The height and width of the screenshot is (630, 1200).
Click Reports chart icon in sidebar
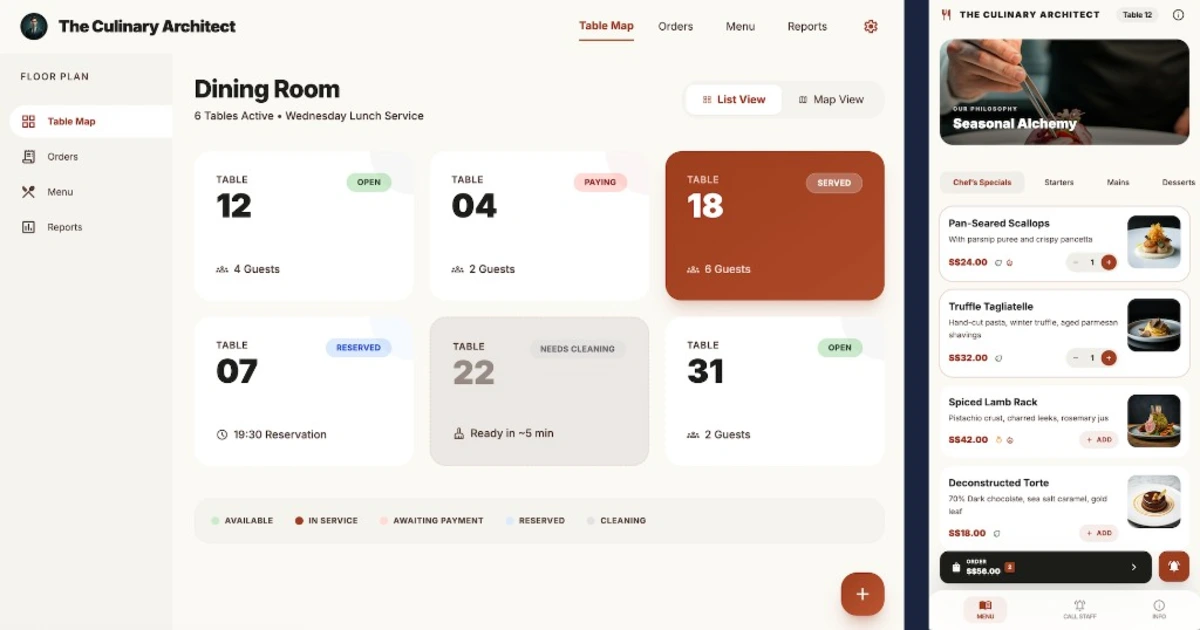28,227
